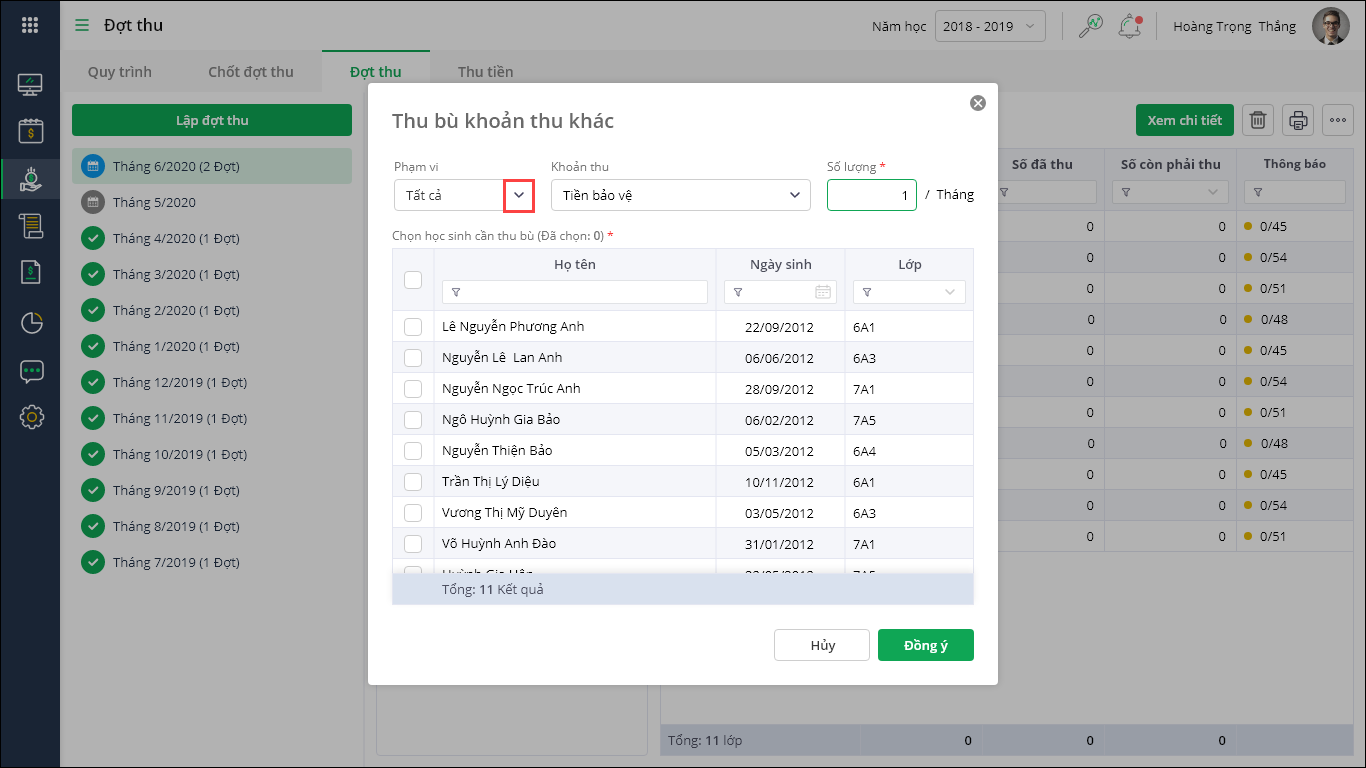Open the pie chart reports sidebar icon

pos(31,322)
